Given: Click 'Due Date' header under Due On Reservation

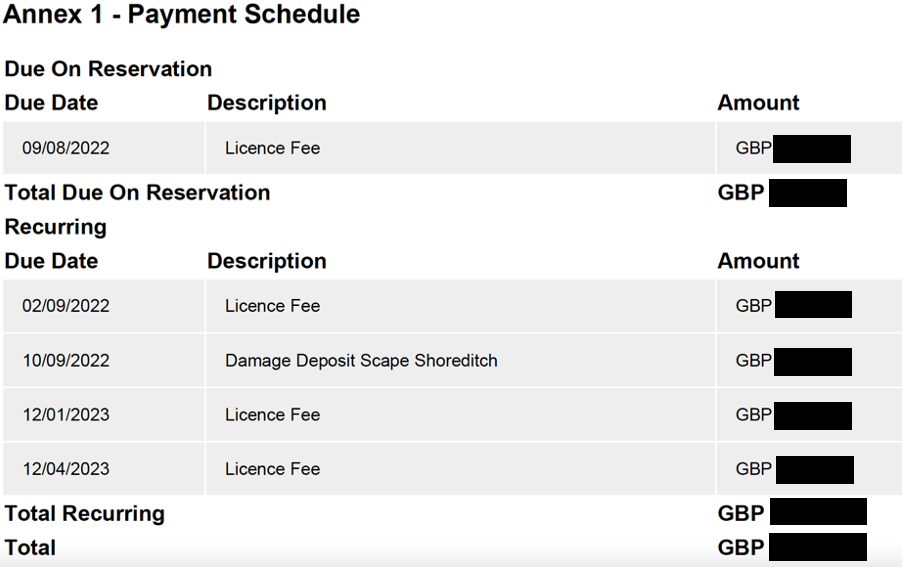Looking at the screenshot, I should pyautogui.click(x=51, y=103).
